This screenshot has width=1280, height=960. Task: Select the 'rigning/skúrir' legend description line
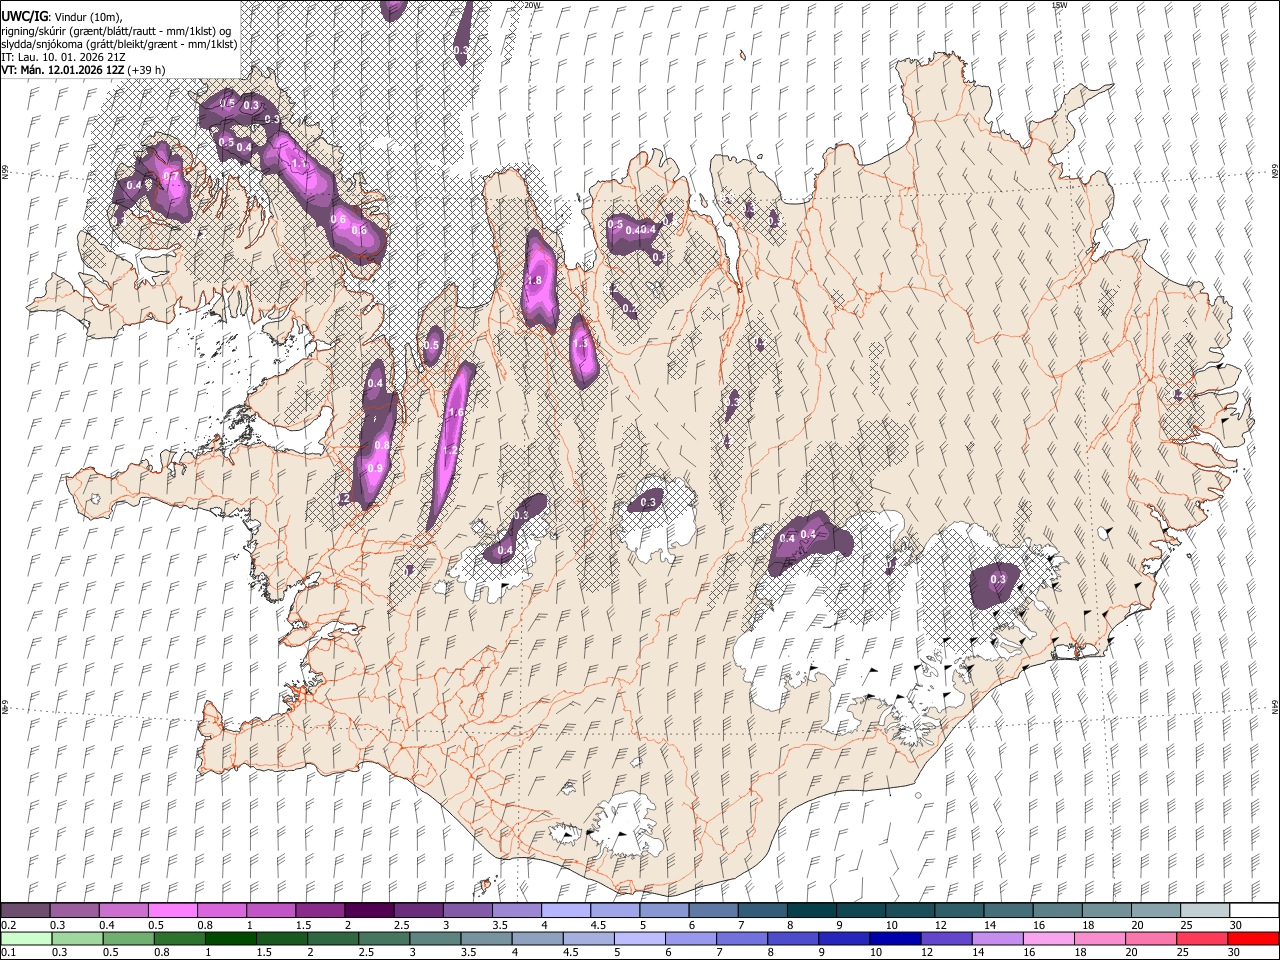[116, 30]
